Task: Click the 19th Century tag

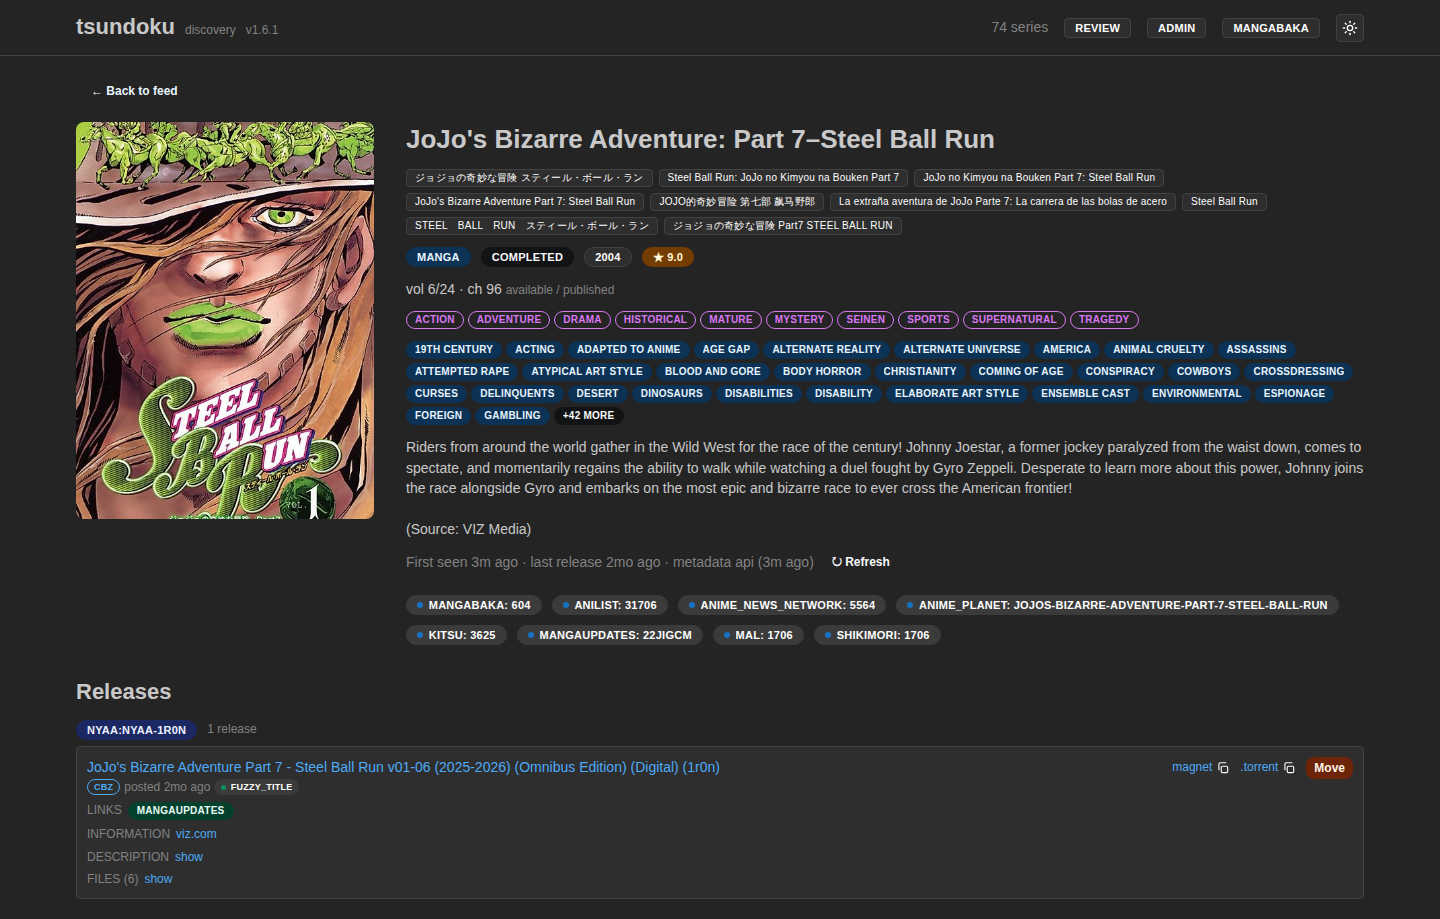Action: [x=454, y=350]
